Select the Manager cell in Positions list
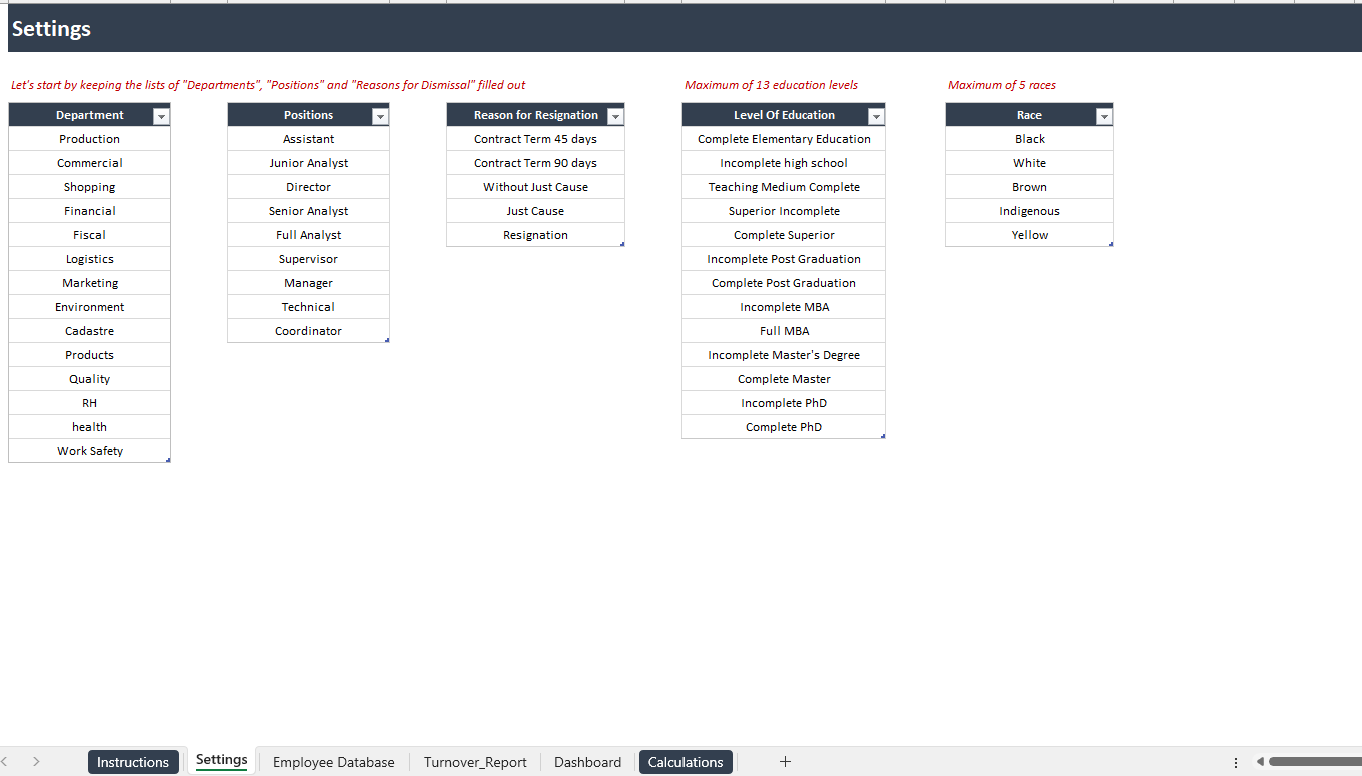 [308, 283]
